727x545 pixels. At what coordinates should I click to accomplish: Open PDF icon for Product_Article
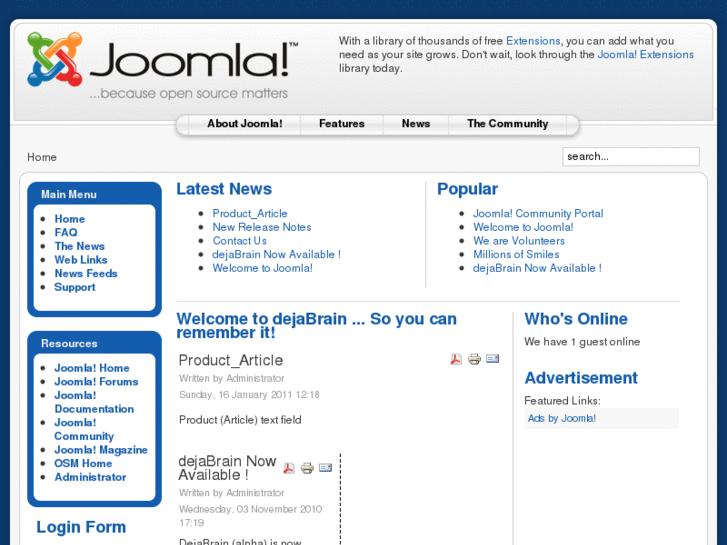click(x=456, y=359)
